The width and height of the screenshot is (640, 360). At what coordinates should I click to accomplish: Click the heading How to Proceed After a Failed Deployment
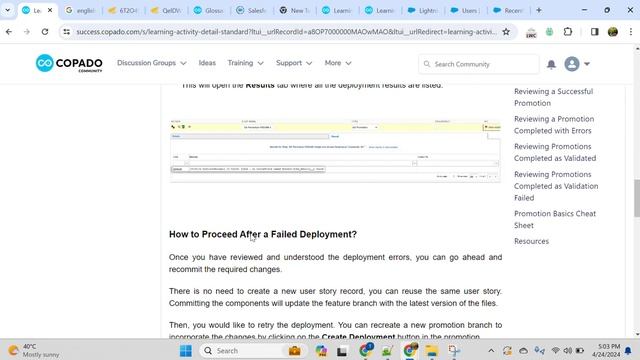pyautogui.click(x=263, y=234)
